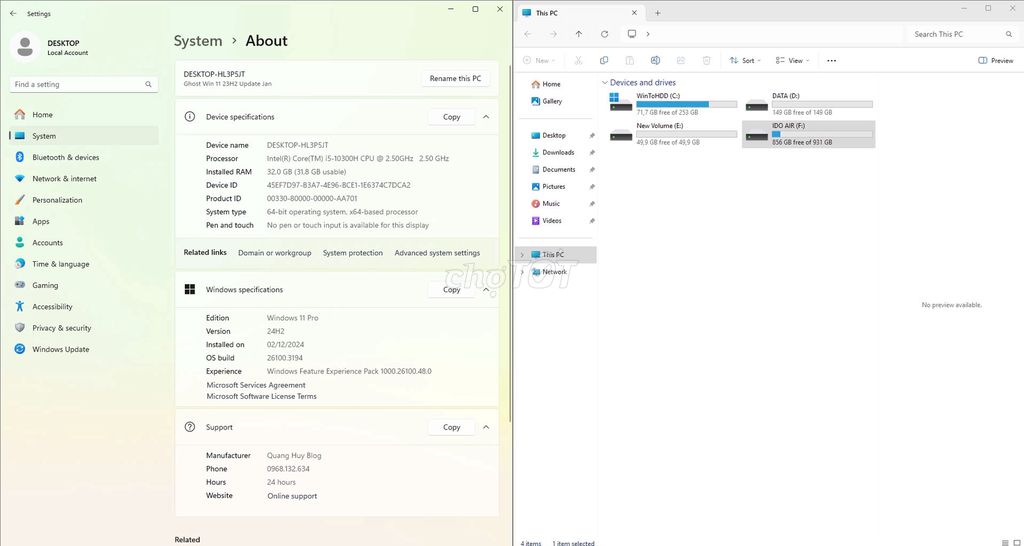
Task: Open Personalization settings
Action: point(84,200)
